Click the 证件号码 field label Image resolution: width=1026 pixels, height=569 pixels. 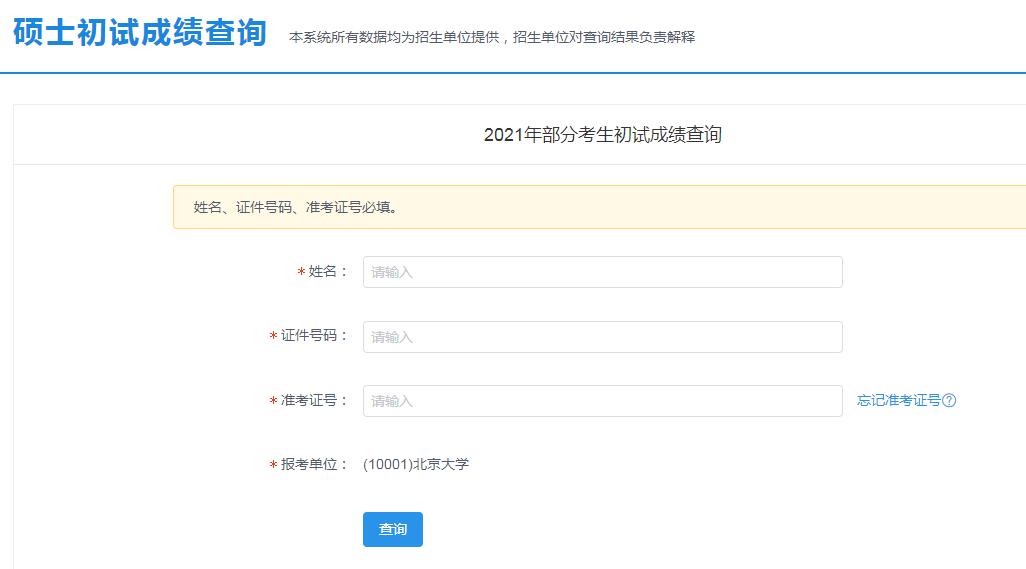pyautogui.click(x=314, y=336)
